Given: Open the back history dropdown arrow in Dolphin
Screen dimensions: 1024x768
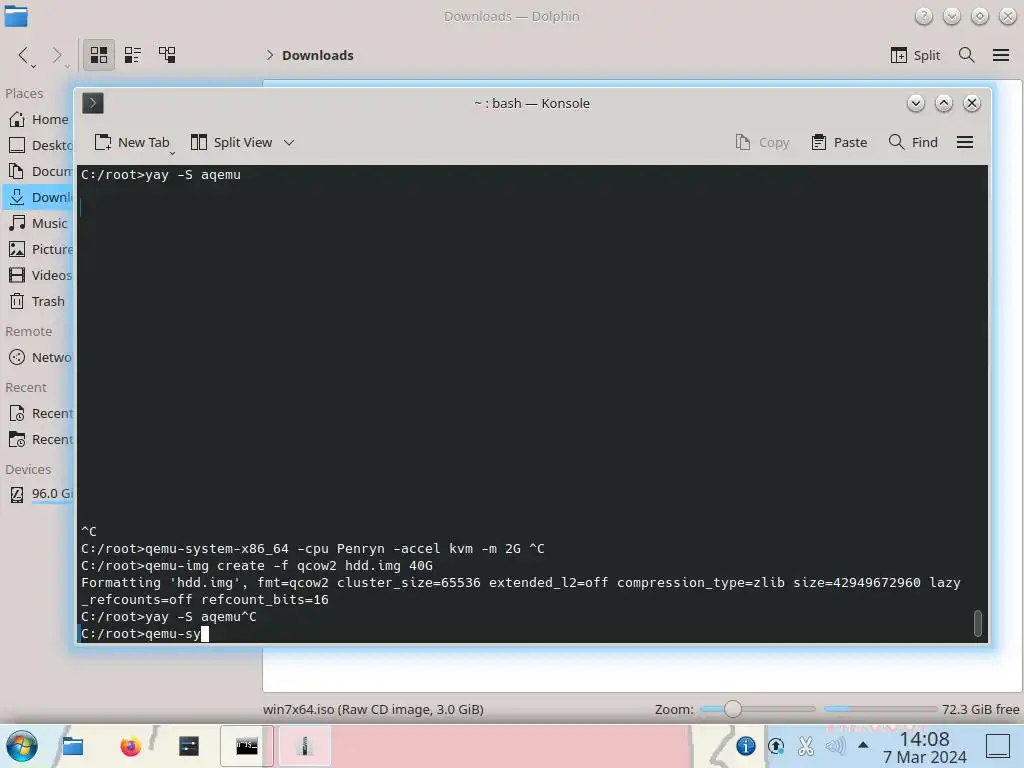Looking at the screenshot, I should [x=33, y=66].
